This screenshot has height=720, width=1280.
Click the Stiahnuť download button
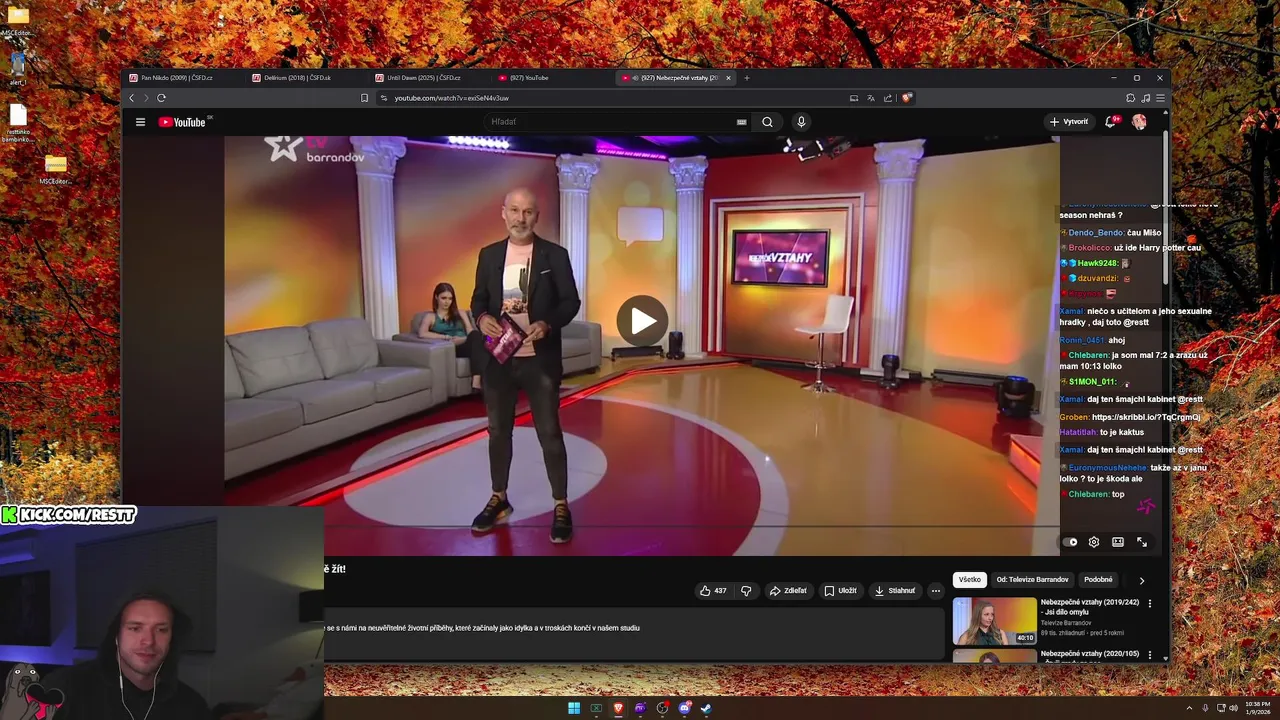click(x=895, y=591)
